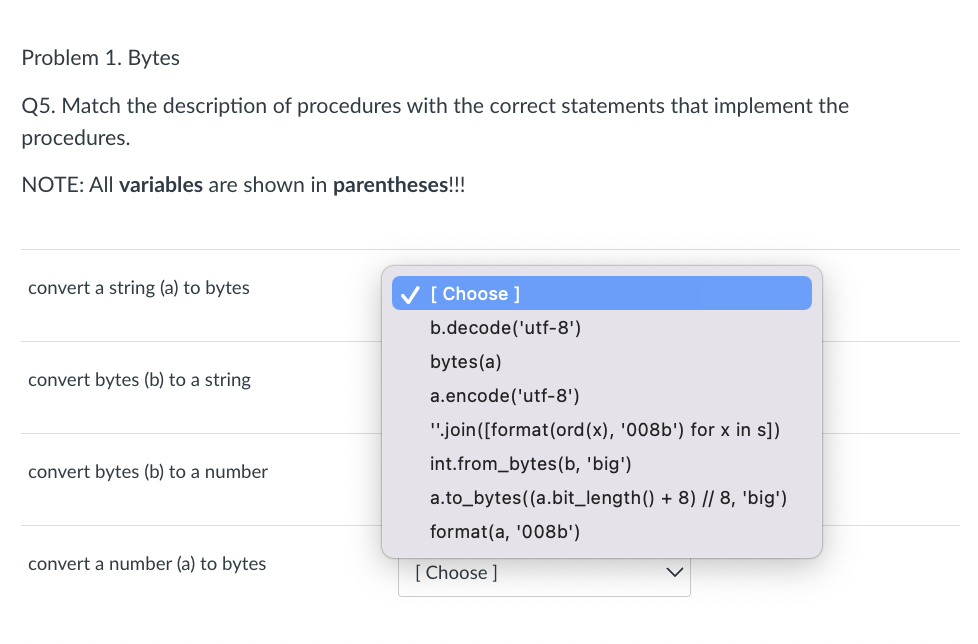This screenshot has height=644, width=978.
Task: Click the "convert a number (a) to bytes" label
Action: pyautogui.click(x=147, y=564)
